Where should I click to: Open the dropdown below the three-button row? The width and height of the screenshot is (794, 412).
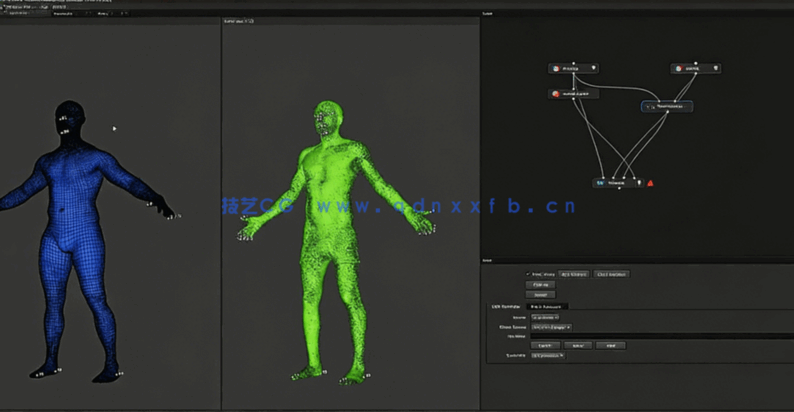coord(550,355)
